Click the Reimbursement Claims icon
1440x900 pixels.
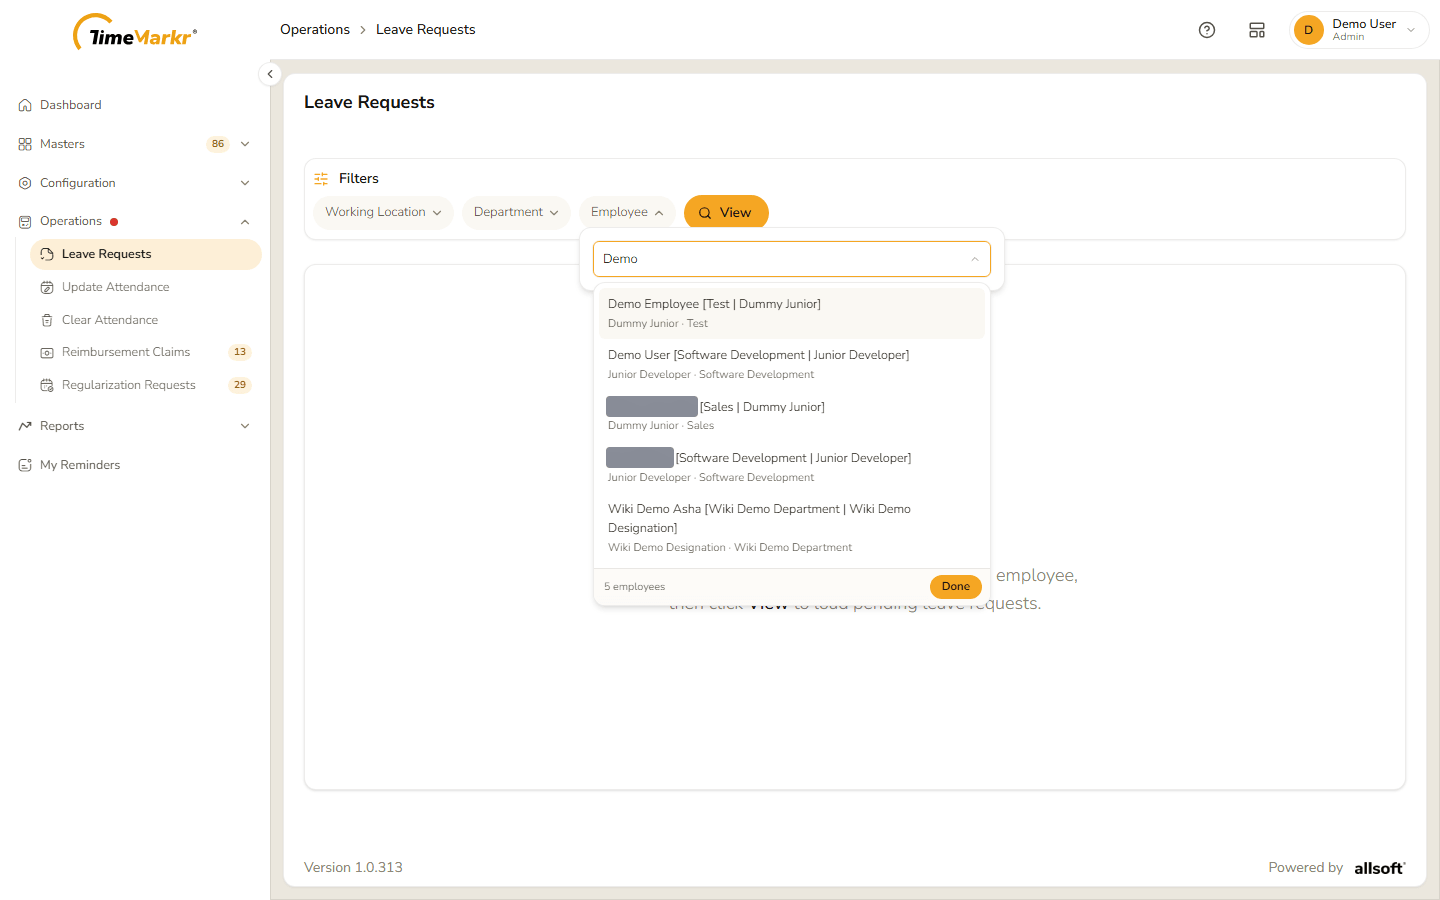pos(47,352)
